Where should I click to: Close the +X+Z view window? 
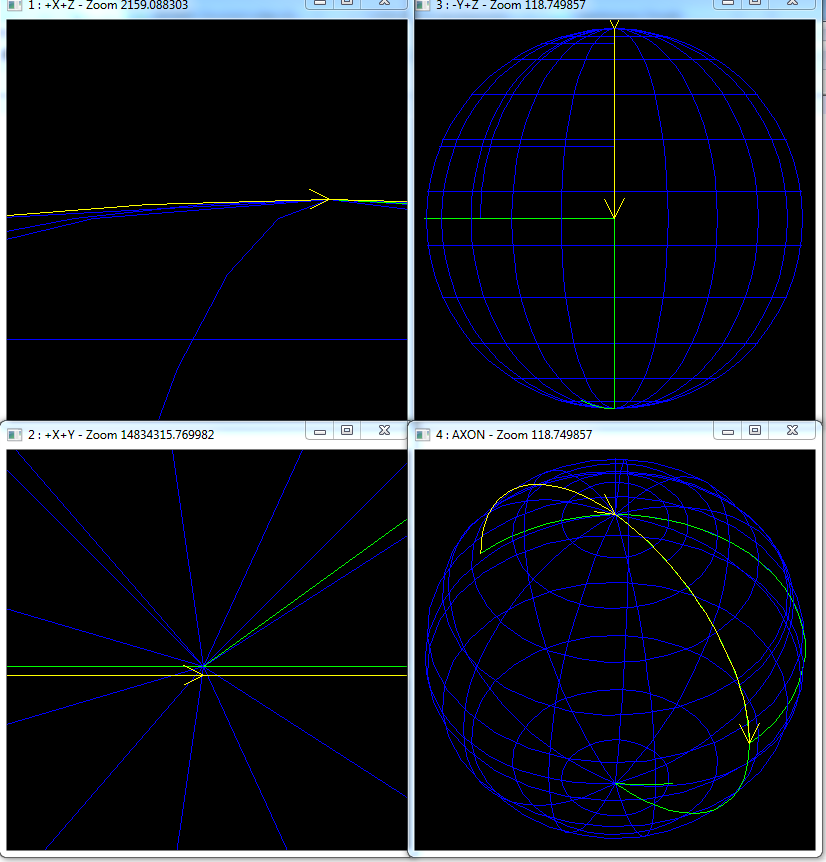383,3
